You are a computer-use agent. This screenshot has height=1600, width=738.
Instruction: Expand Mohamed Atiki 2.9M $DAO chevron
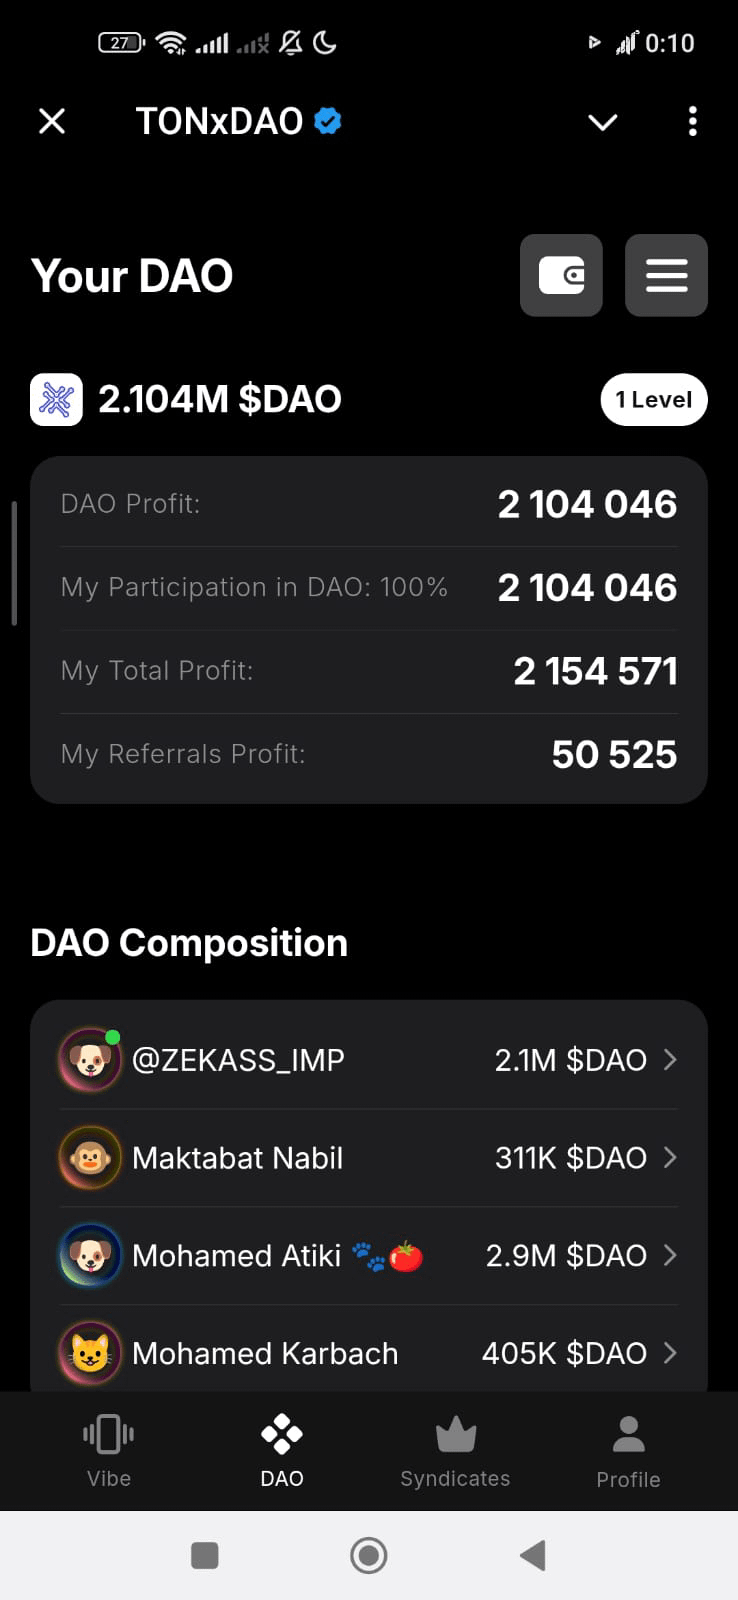click(670, 1255)
